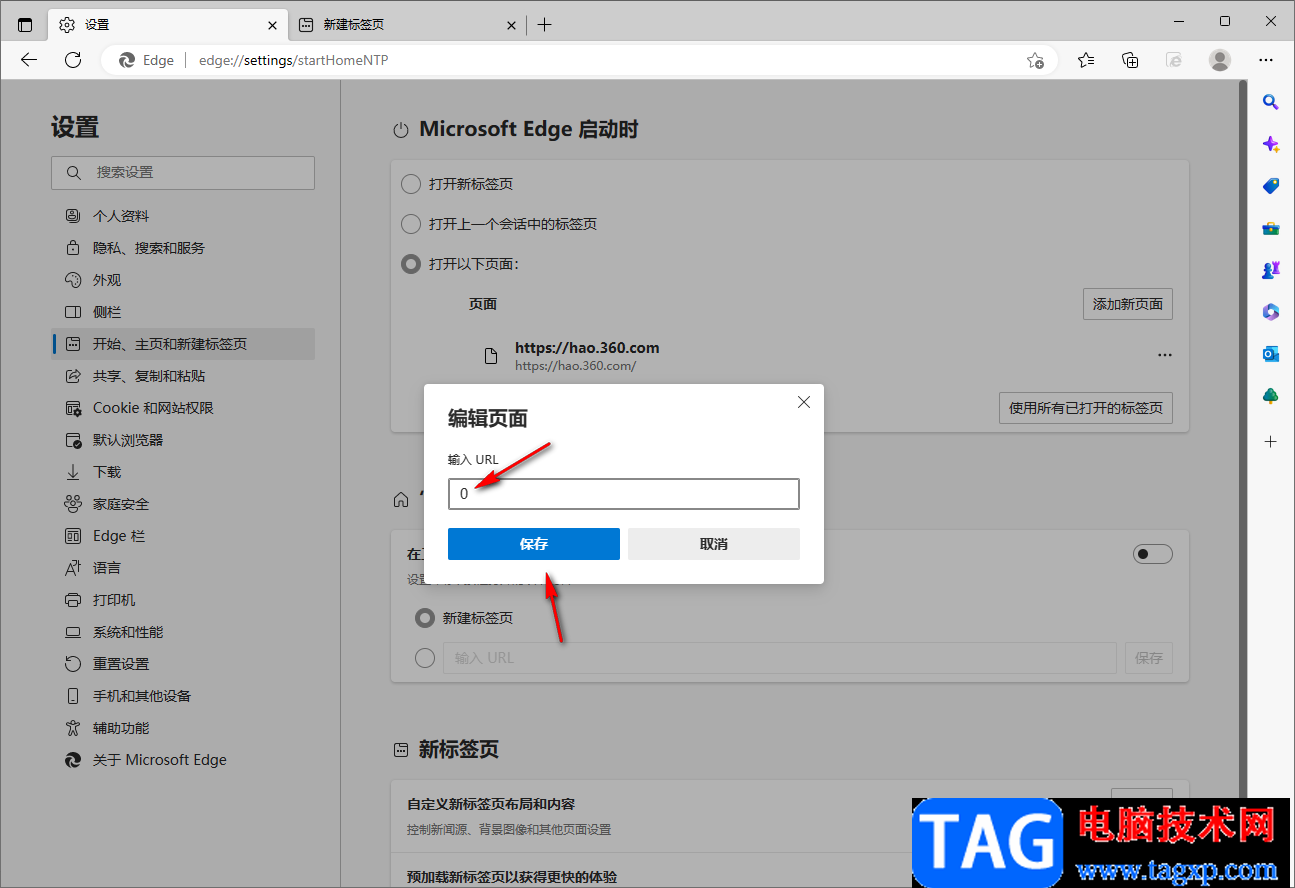Open 个人资料 settings section

tap(183, 216)
